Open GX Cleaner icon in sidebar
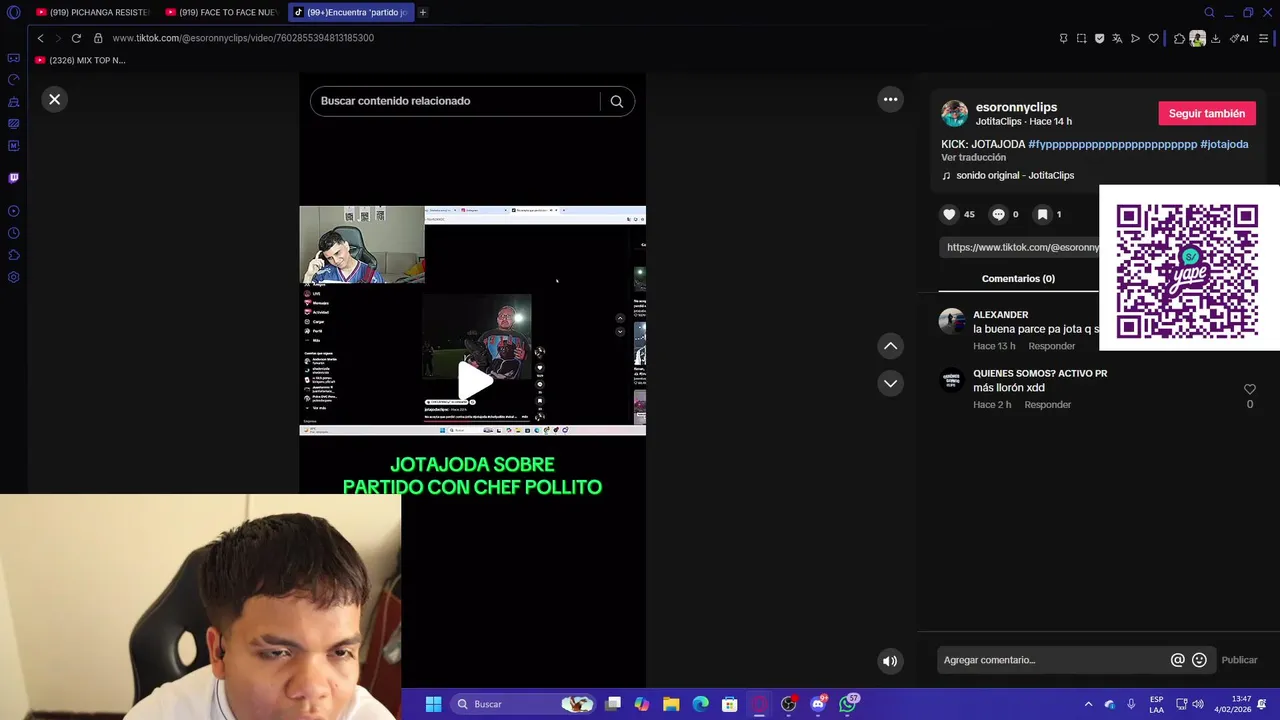The width and height of the screenshot is (1280, 720). pos(14,102)
